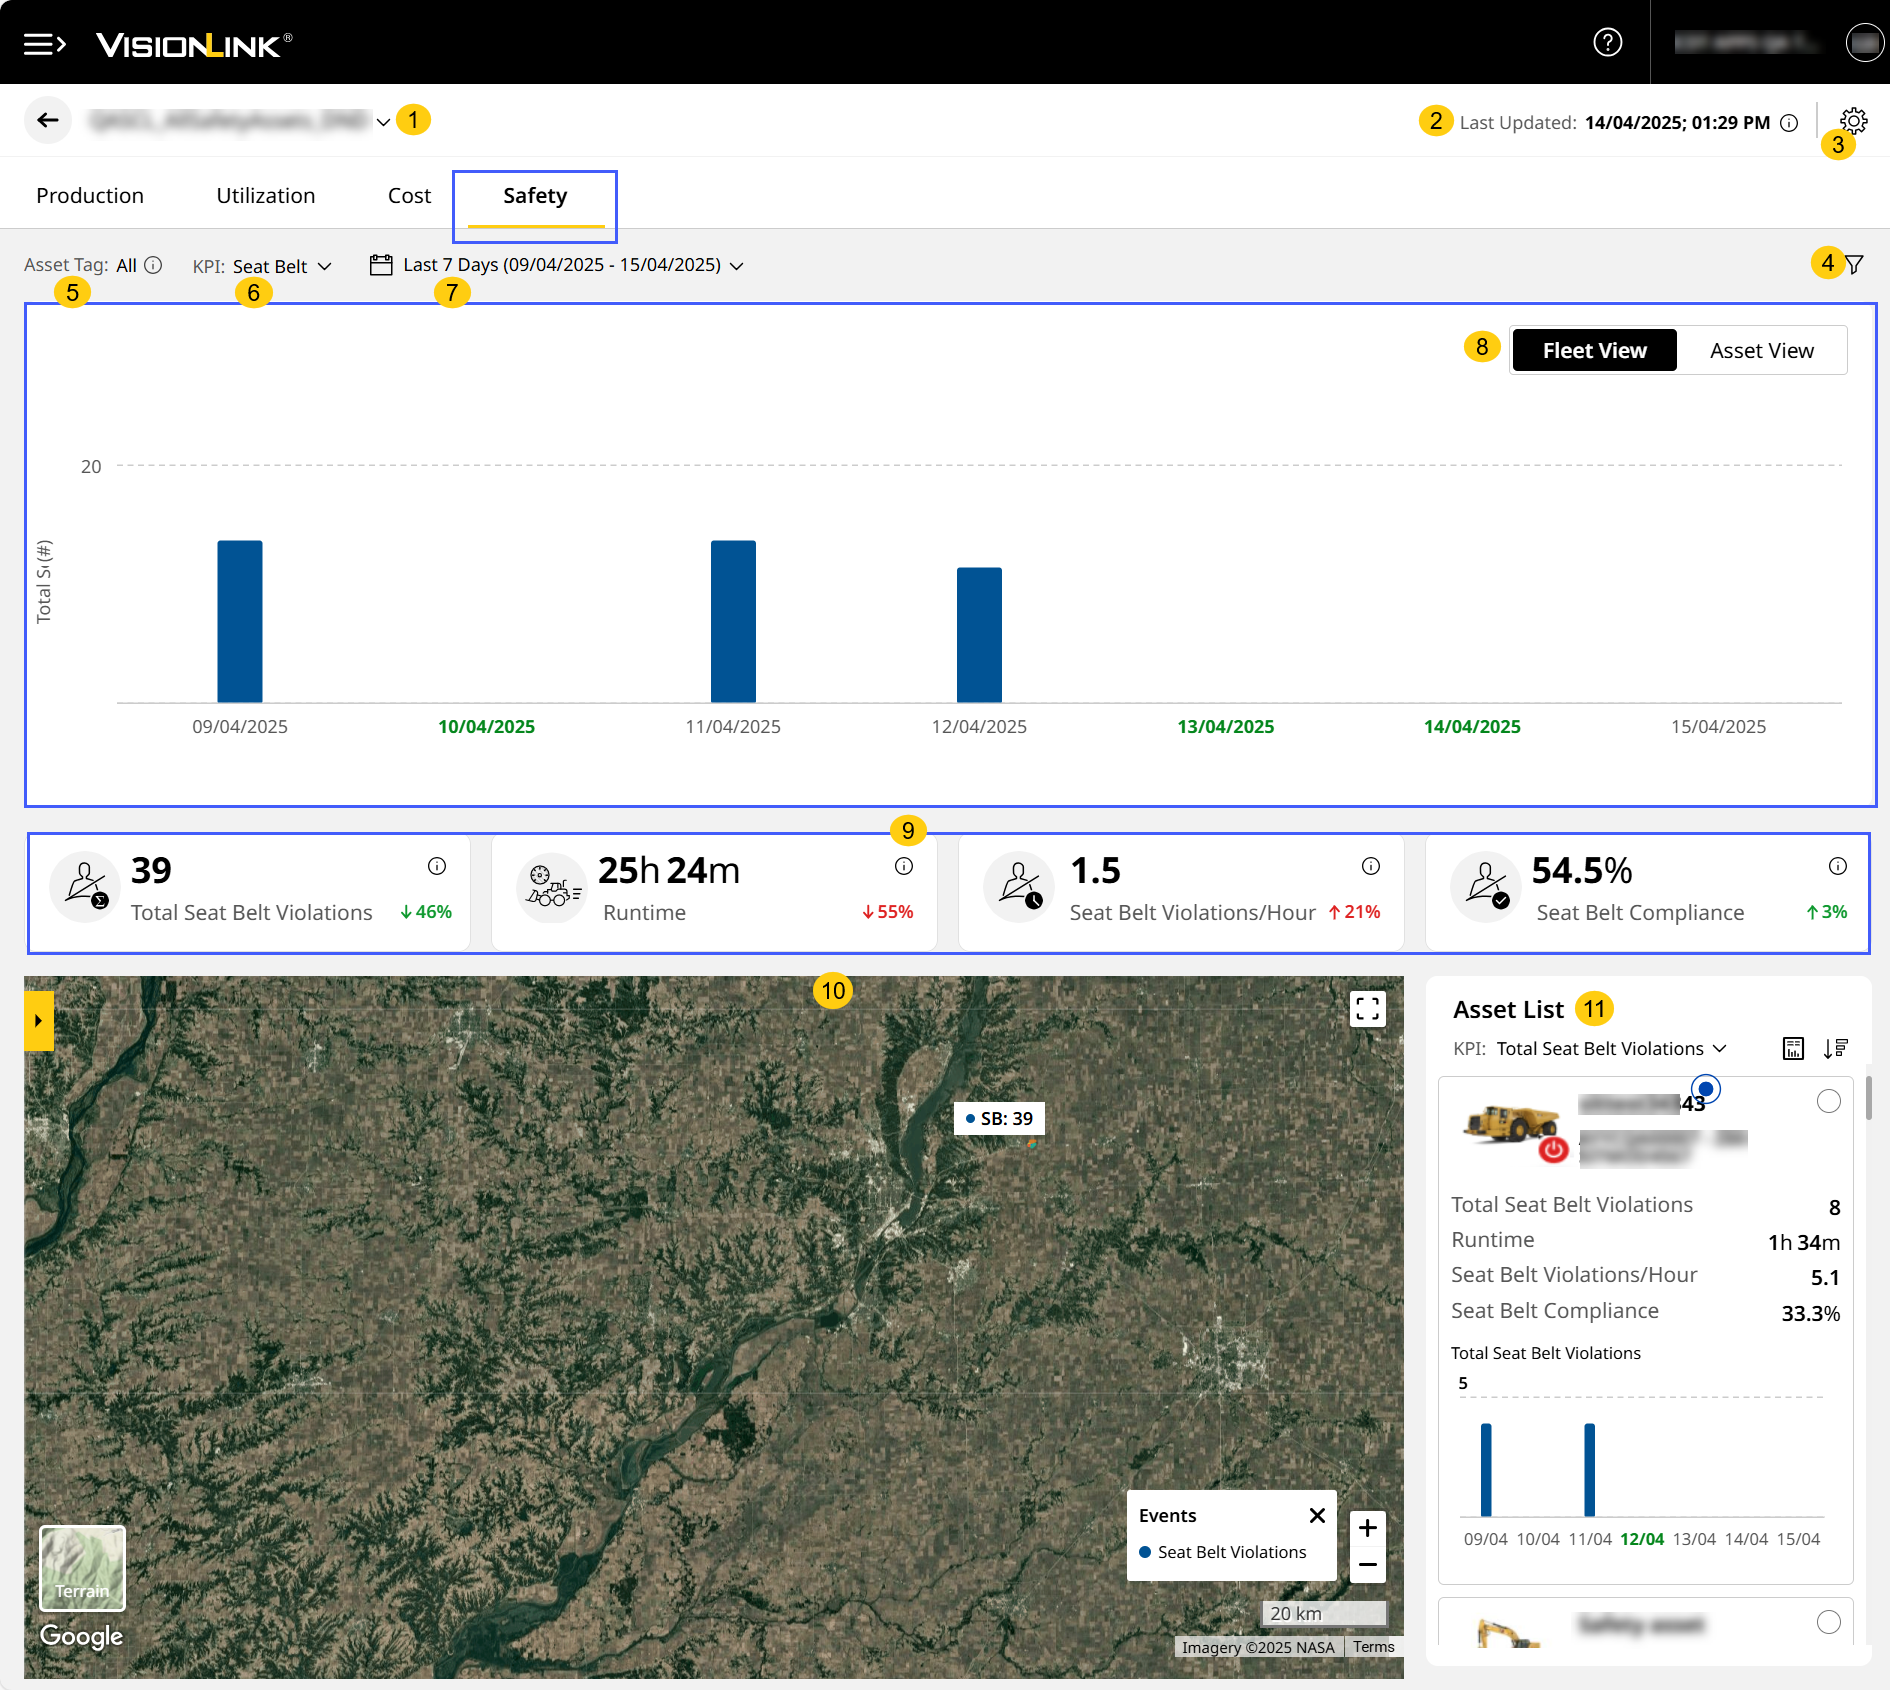Image resolution: width=1890 pixels, height=1690 pixels.
Task: Click info icon on Total Seat Belt Violations card
Action: [437, 866]
